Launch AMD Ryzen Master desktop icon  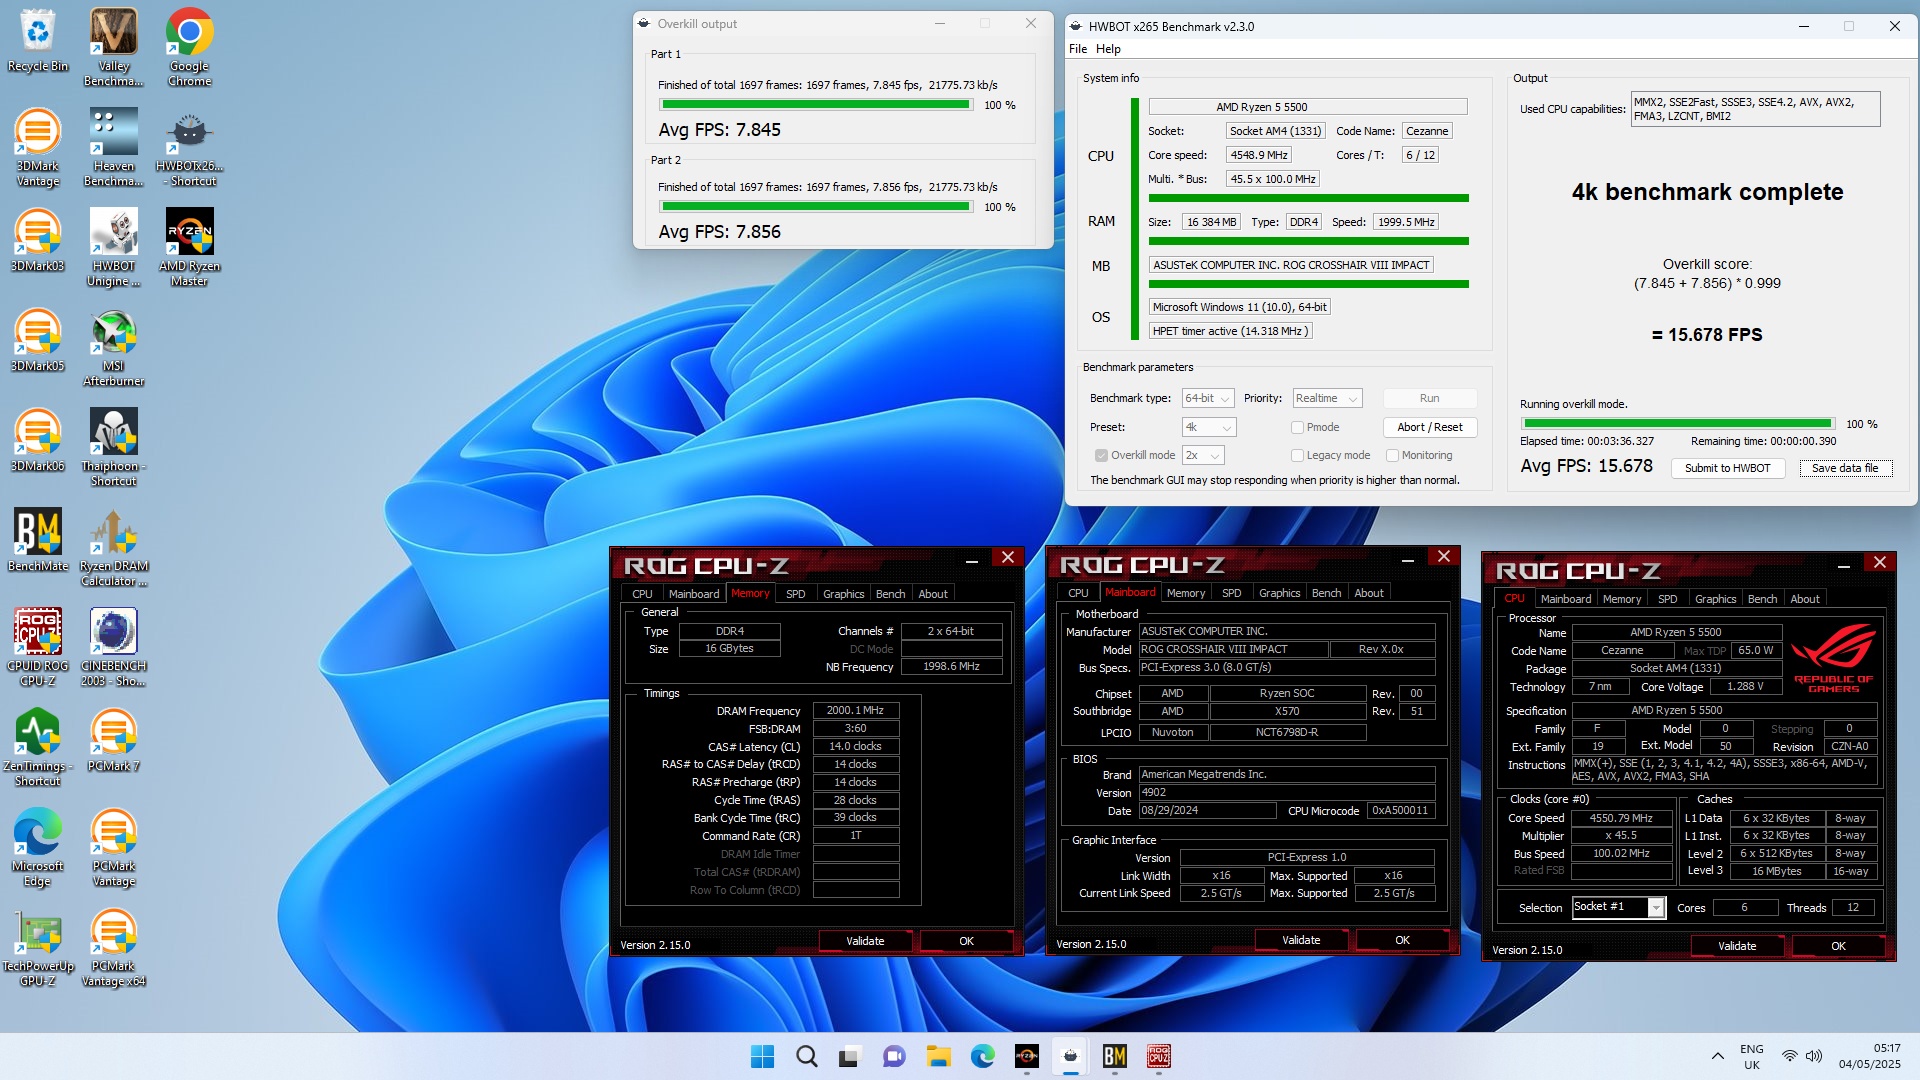189,247
